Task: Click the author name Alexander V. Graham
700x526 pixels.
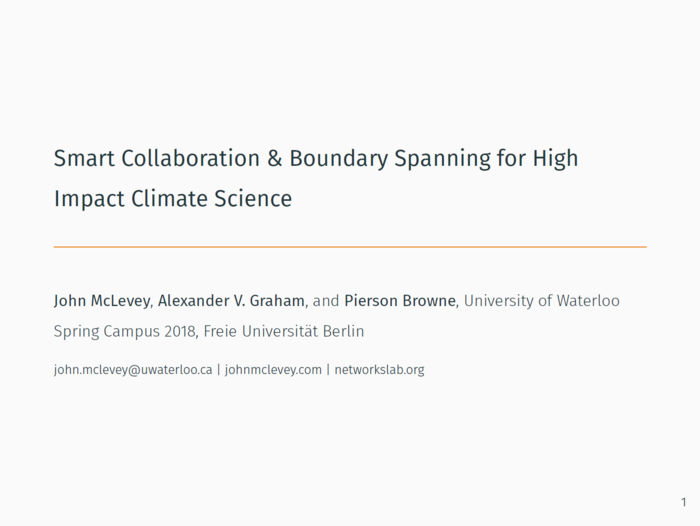Action: click(231, 300)
